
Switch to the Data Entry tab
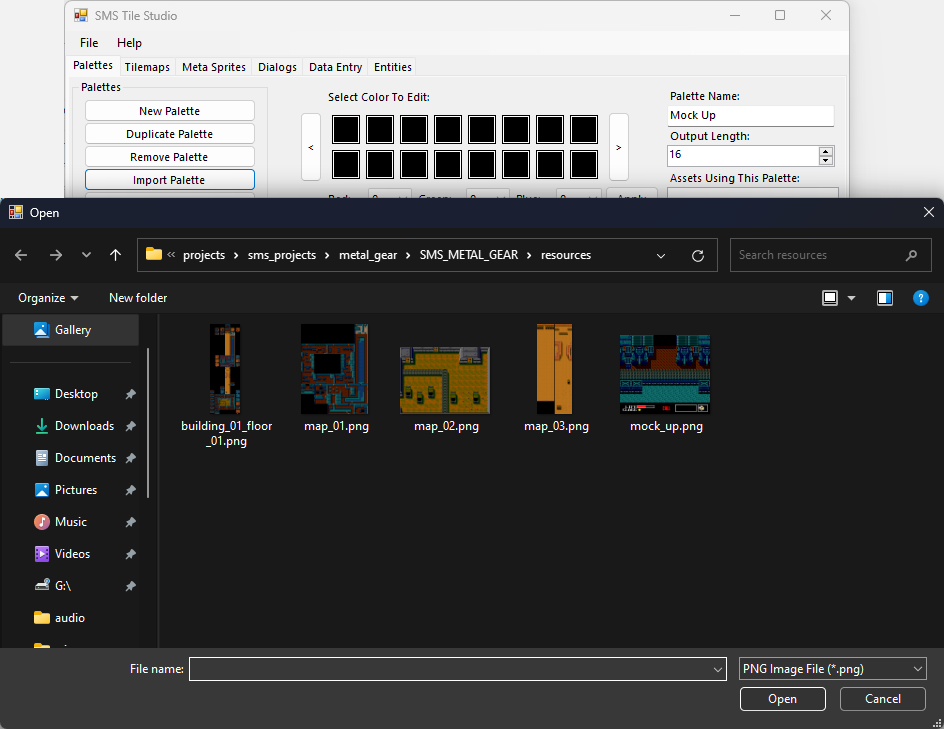[x=335, y=67]
